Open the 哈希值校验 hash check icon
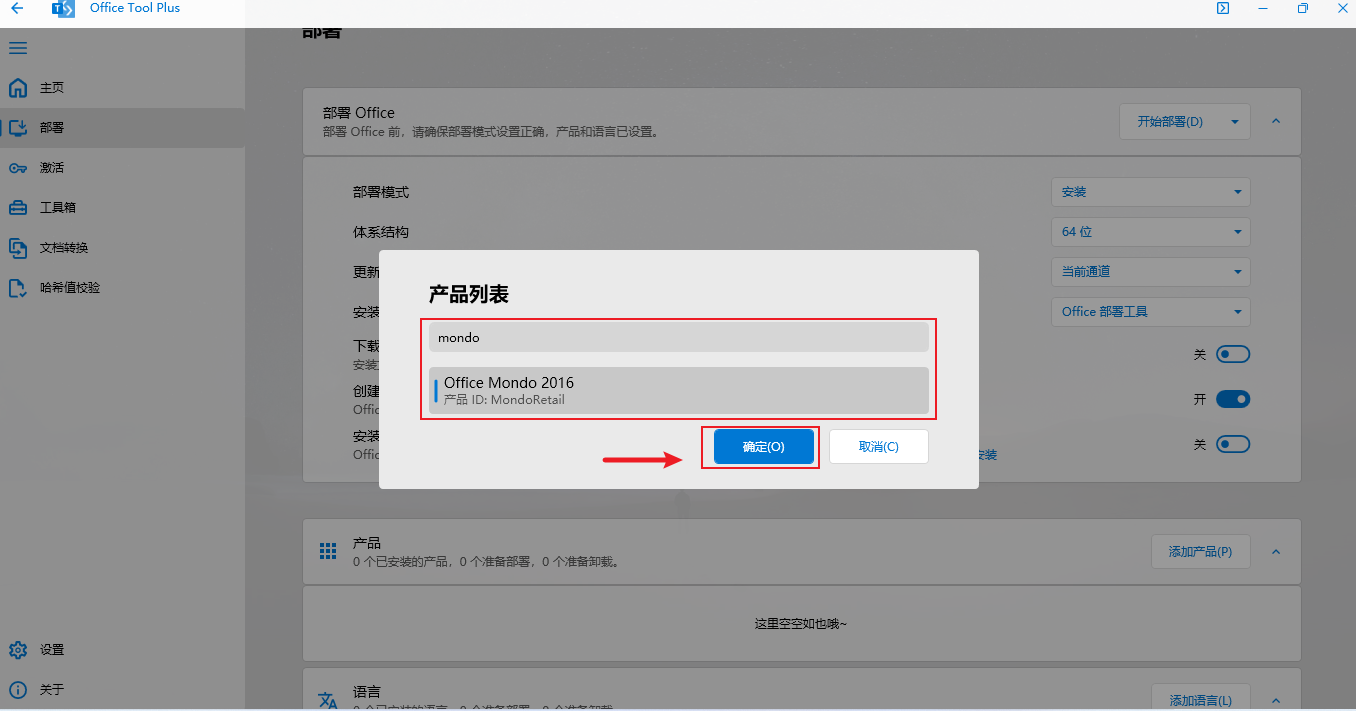Viewport: 1356px width, 711px height. pyautogui.click(x=18, y=288)
